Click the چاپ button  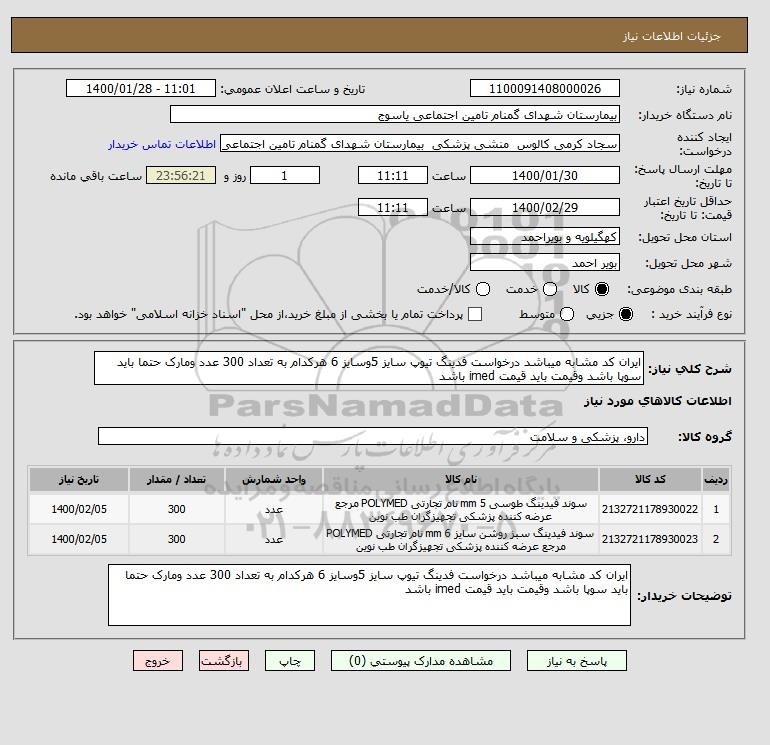pos(290,661)
